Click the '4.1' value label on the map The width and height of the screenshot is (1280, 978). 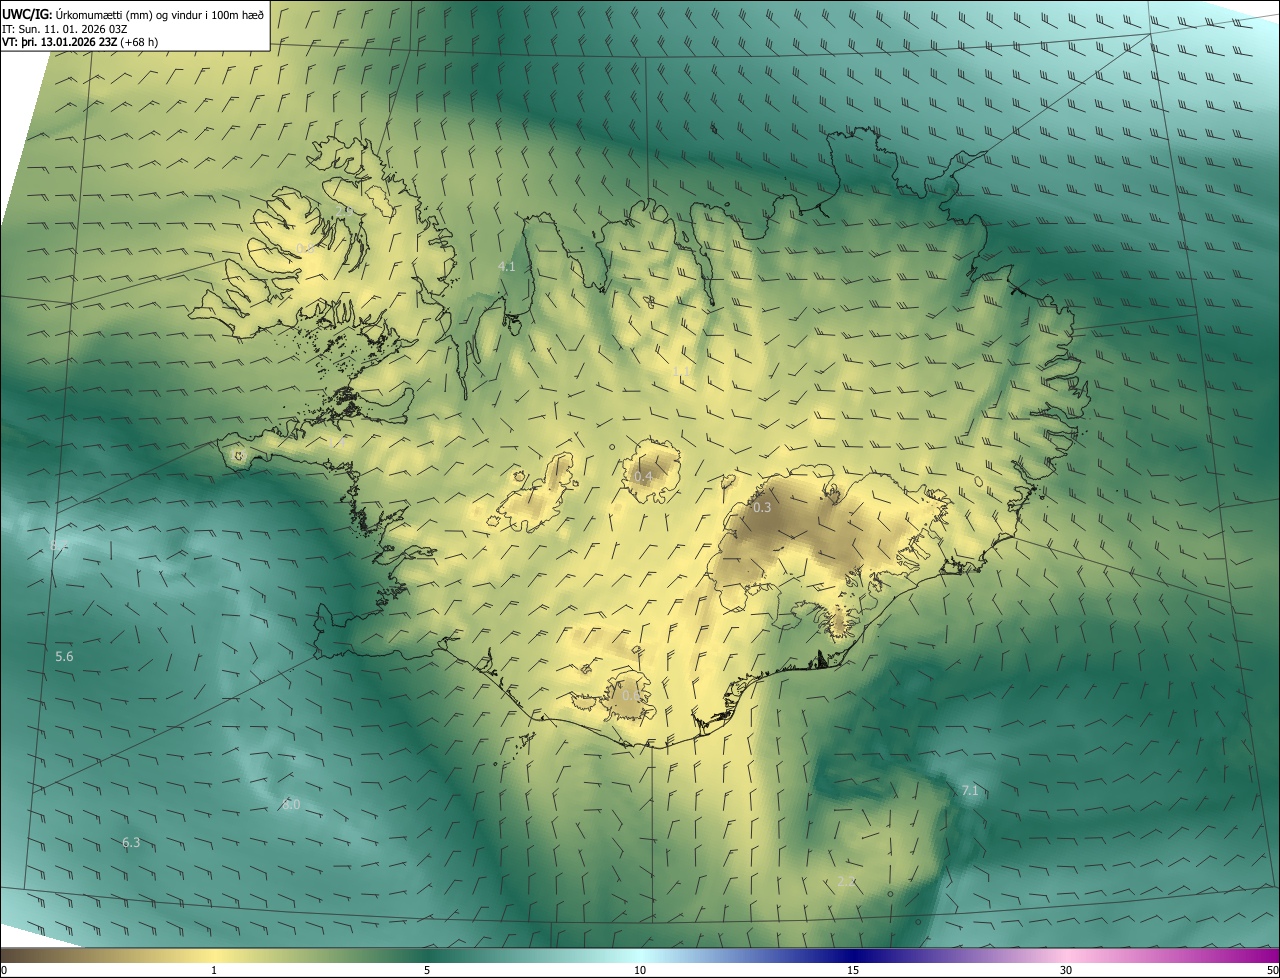tap(506, 266)
